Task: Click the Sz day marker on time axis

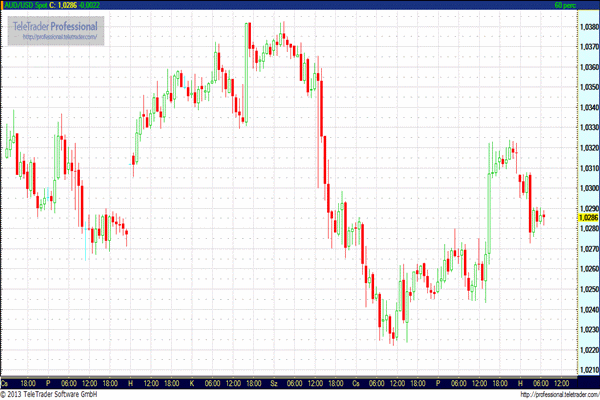Action: point(274,383)
